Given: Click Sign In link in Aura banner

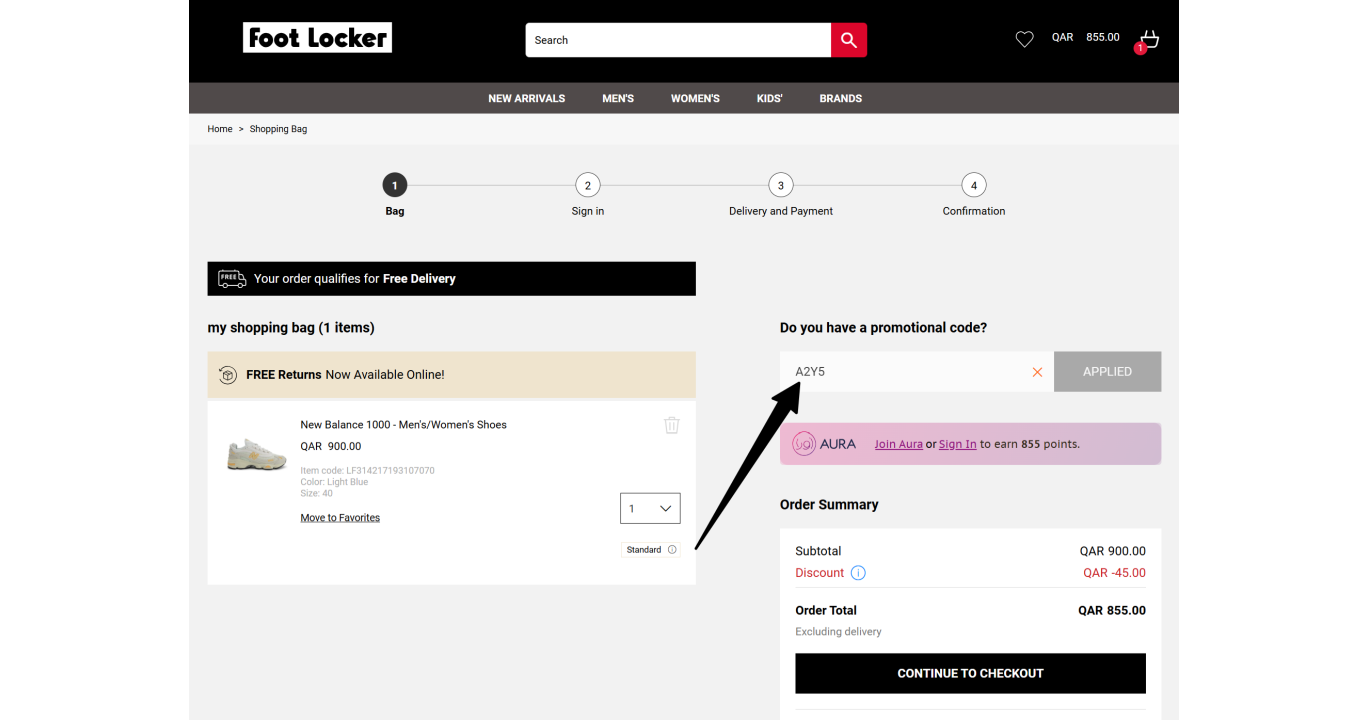Looking at the screenshot, I should coord(958,444).
